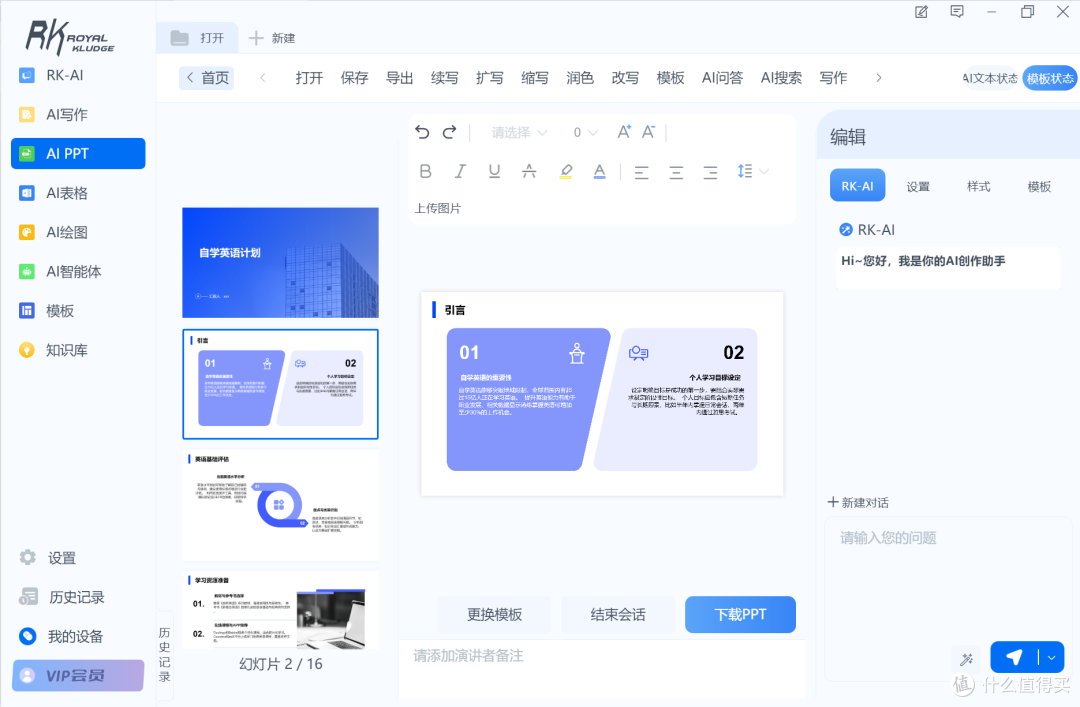The image size is (1080, 707).
Task: Toggle bold formatting
Action: point(426,172)
